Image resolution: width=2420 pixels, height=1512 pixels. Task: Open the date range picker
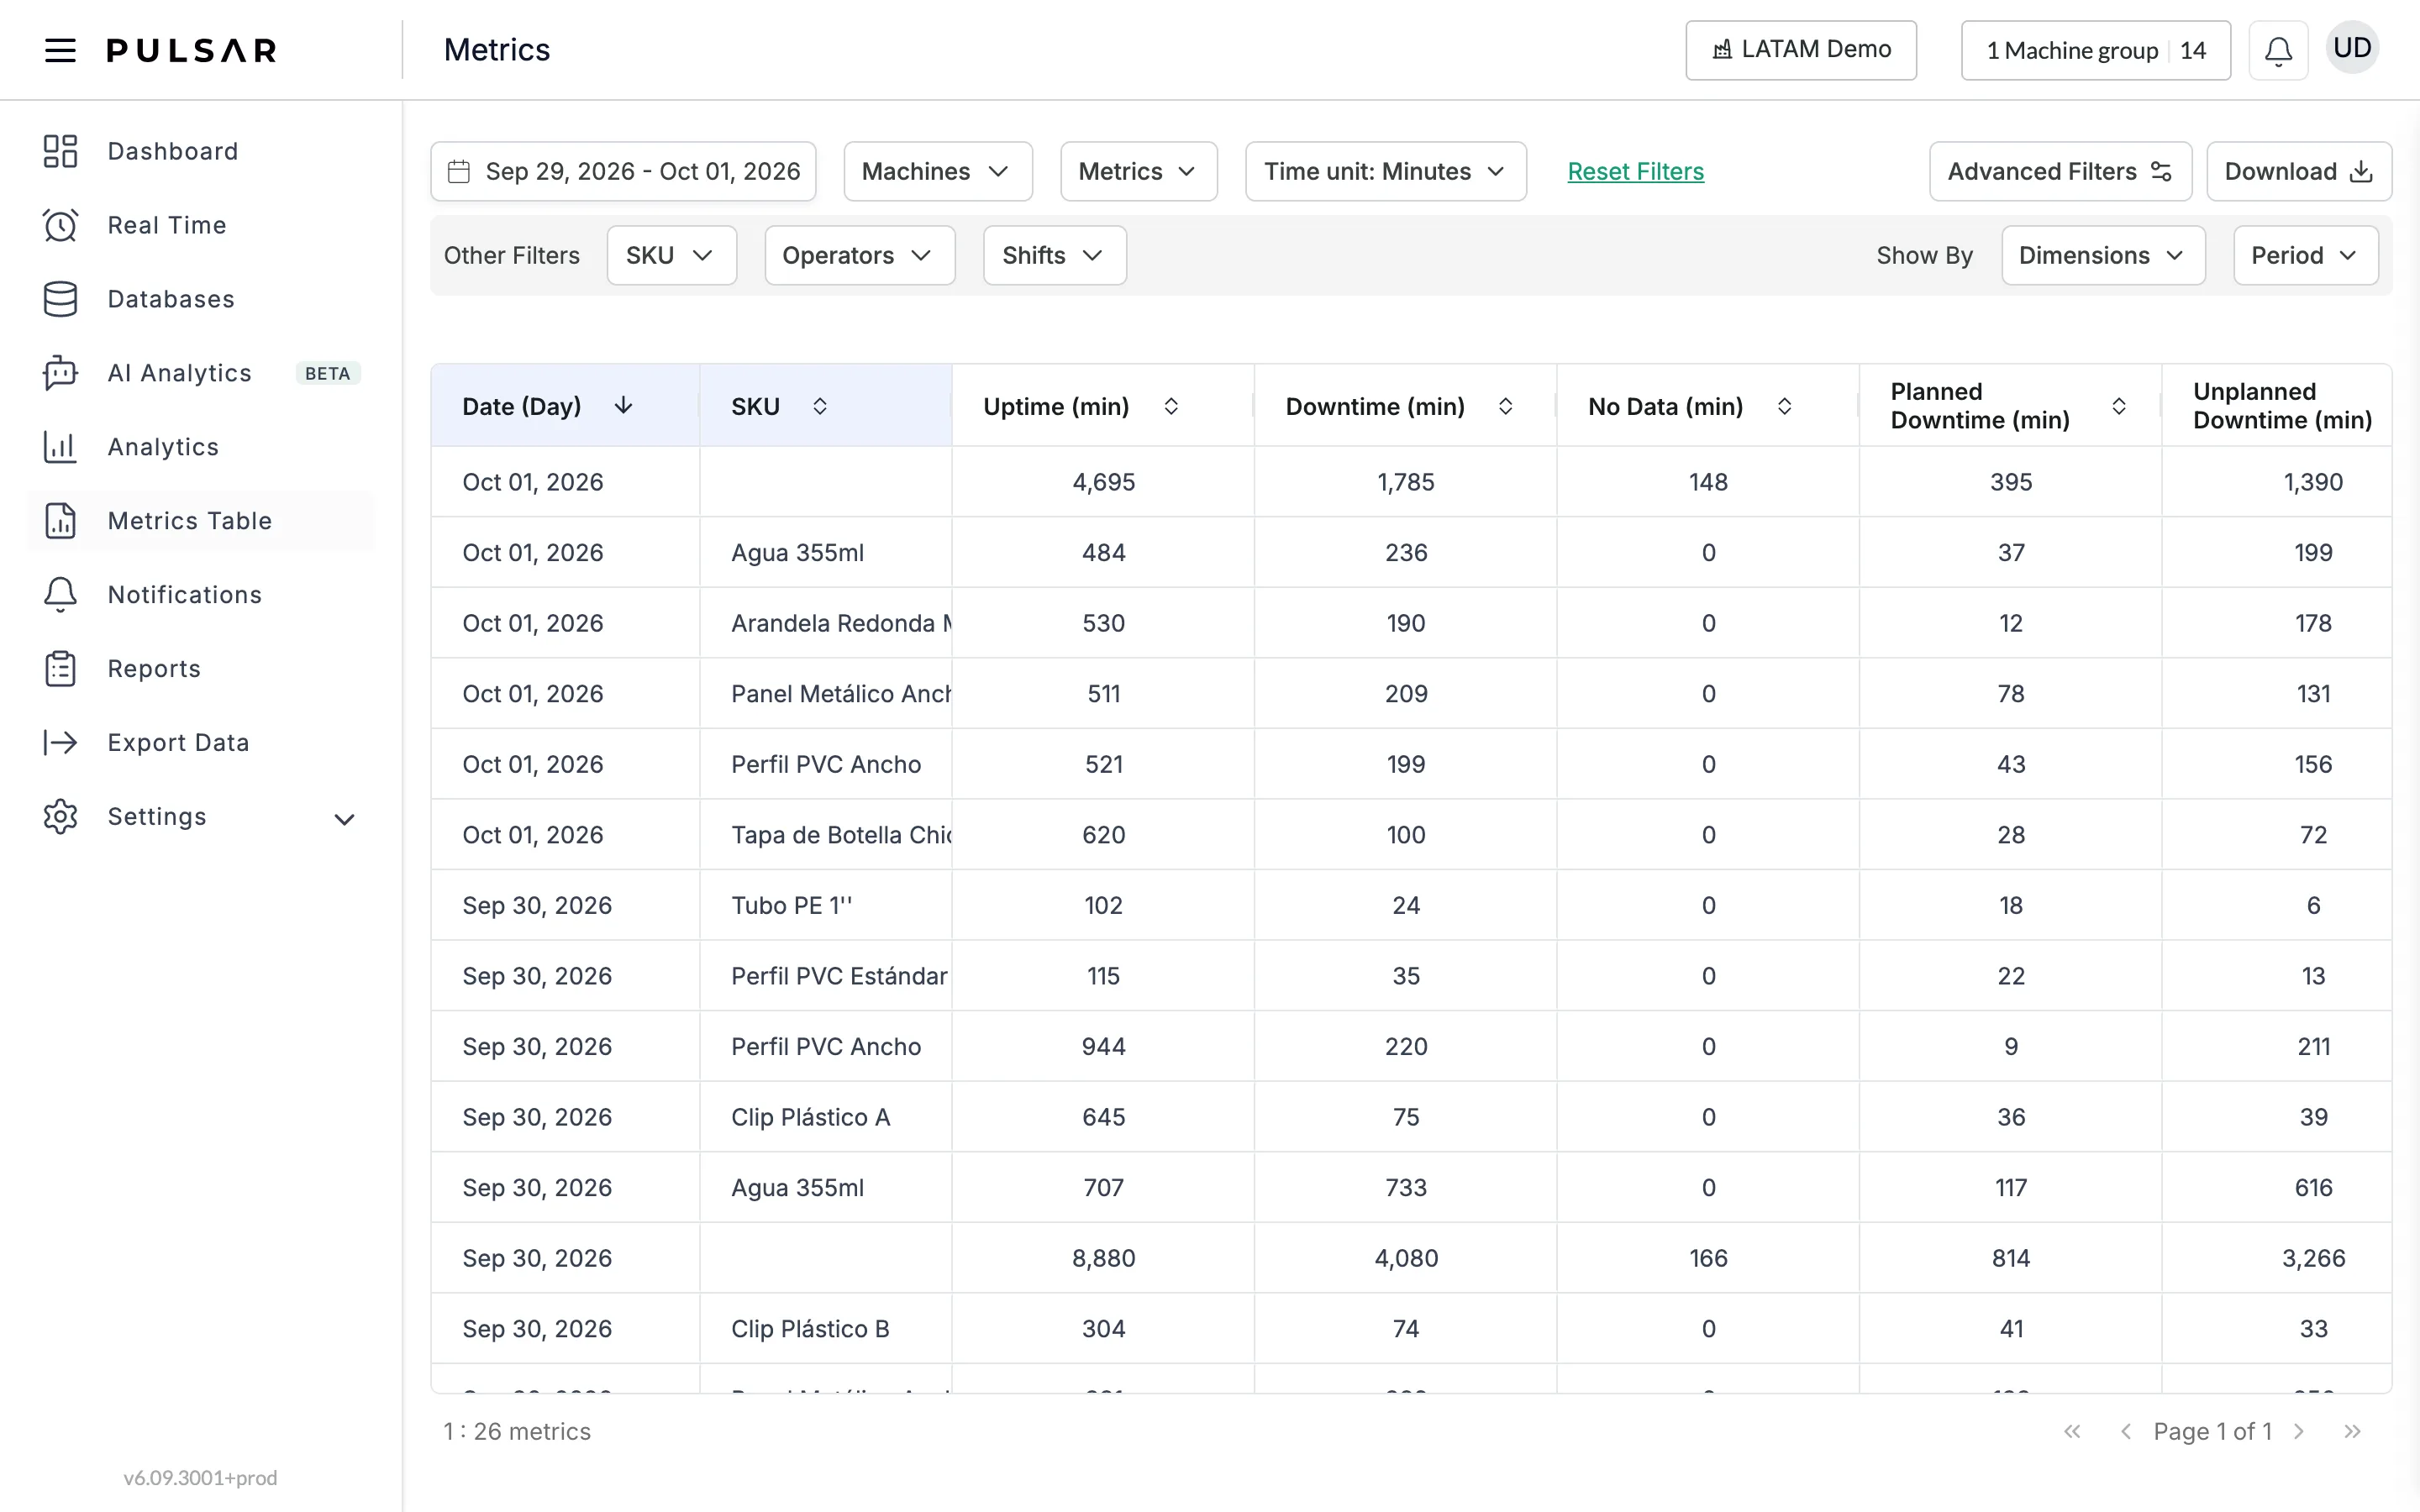(623, 171)
